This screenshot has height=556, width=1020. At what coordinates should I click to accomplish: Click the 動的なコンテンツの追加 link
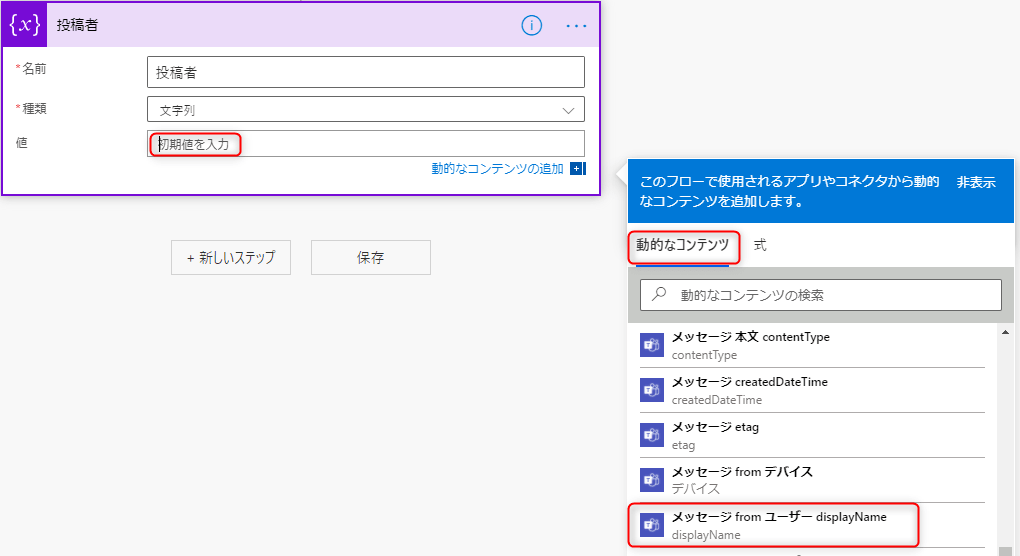pyautogui.click(x=497, y=169)
